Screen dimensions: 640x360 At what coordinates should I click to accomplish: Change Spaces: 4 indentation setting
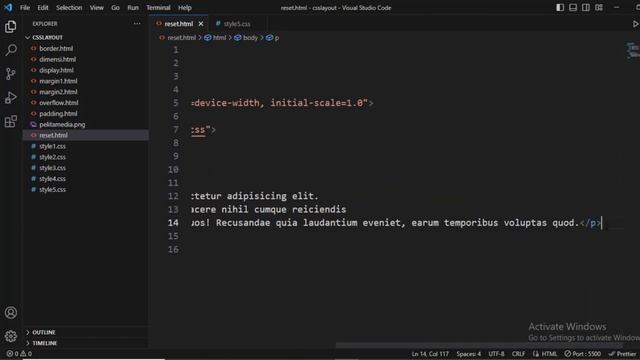point(469,354)
